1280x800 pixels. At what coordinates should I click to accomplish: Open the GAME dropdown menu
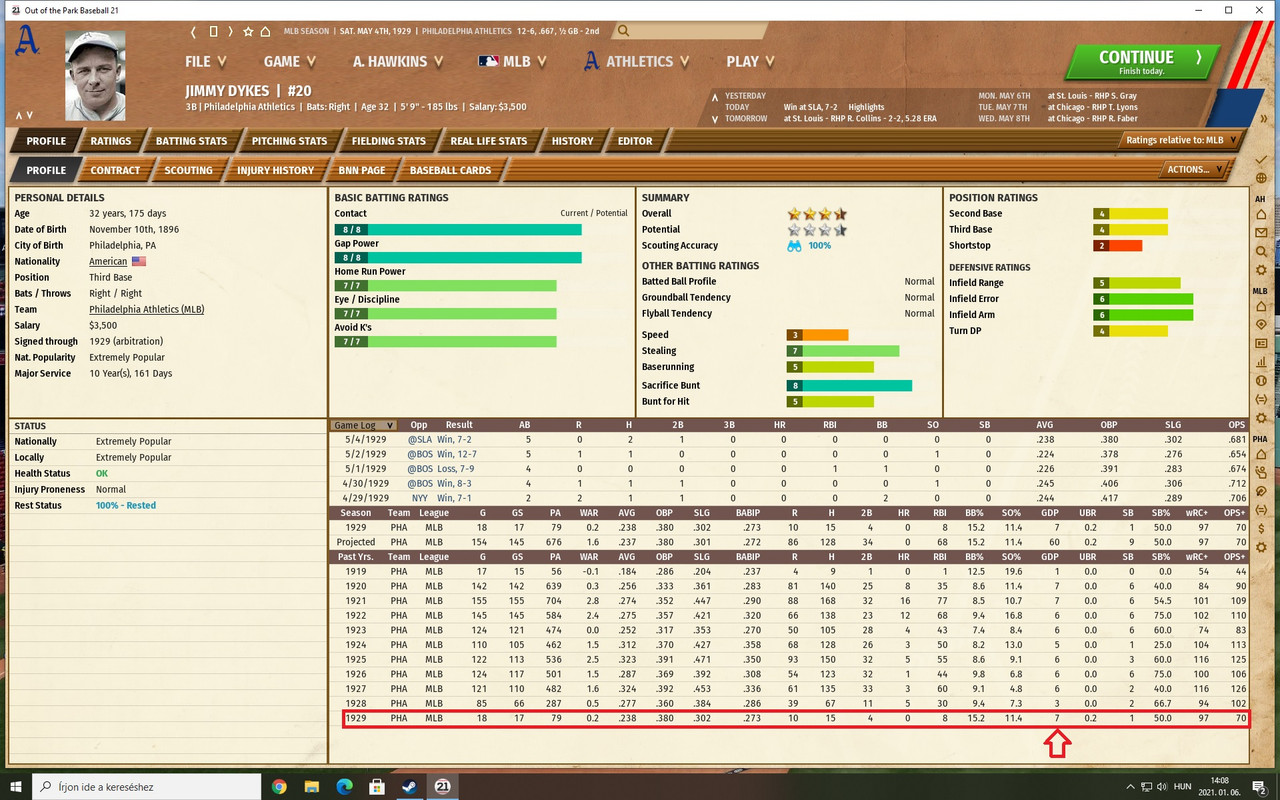point(289,61)
